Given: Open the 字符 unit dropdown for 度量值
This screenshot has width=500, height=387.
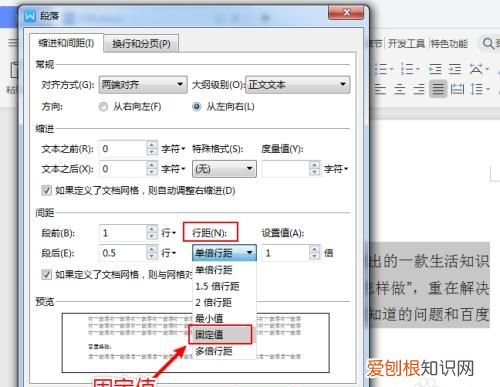Looking at the screenshot, I should (336, 169).
